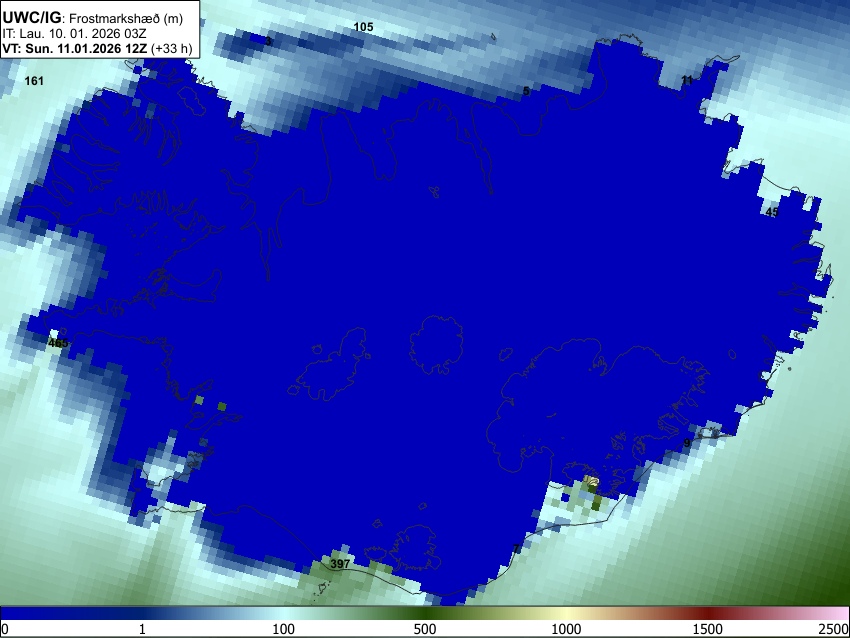Click the map value label 7 on south coast
Screen dimensions: 850x638
pos(516,549)
